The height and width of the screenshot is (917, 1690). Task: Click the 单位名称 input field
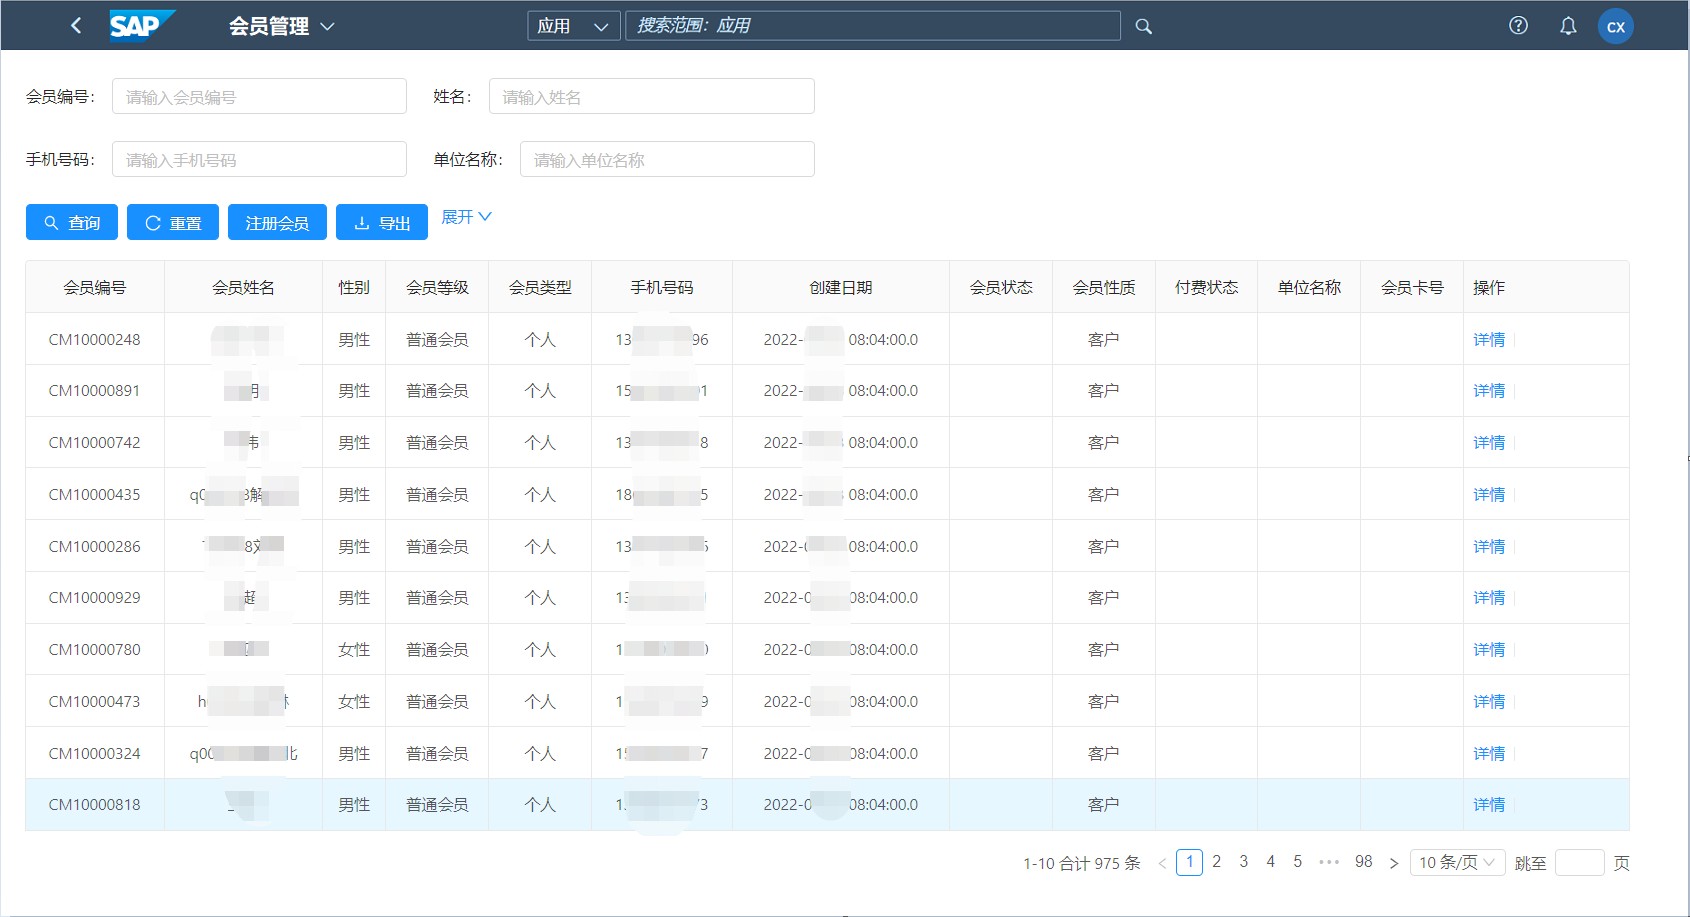[667, 160]
